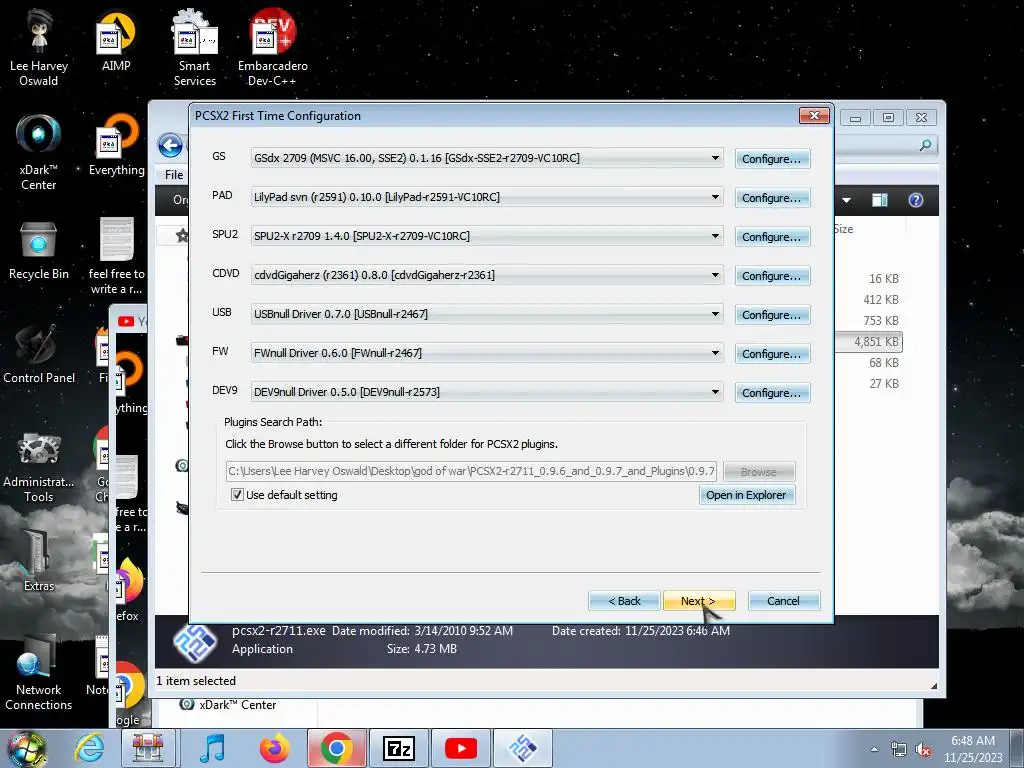Open Control Panel desktop icon

39,354
